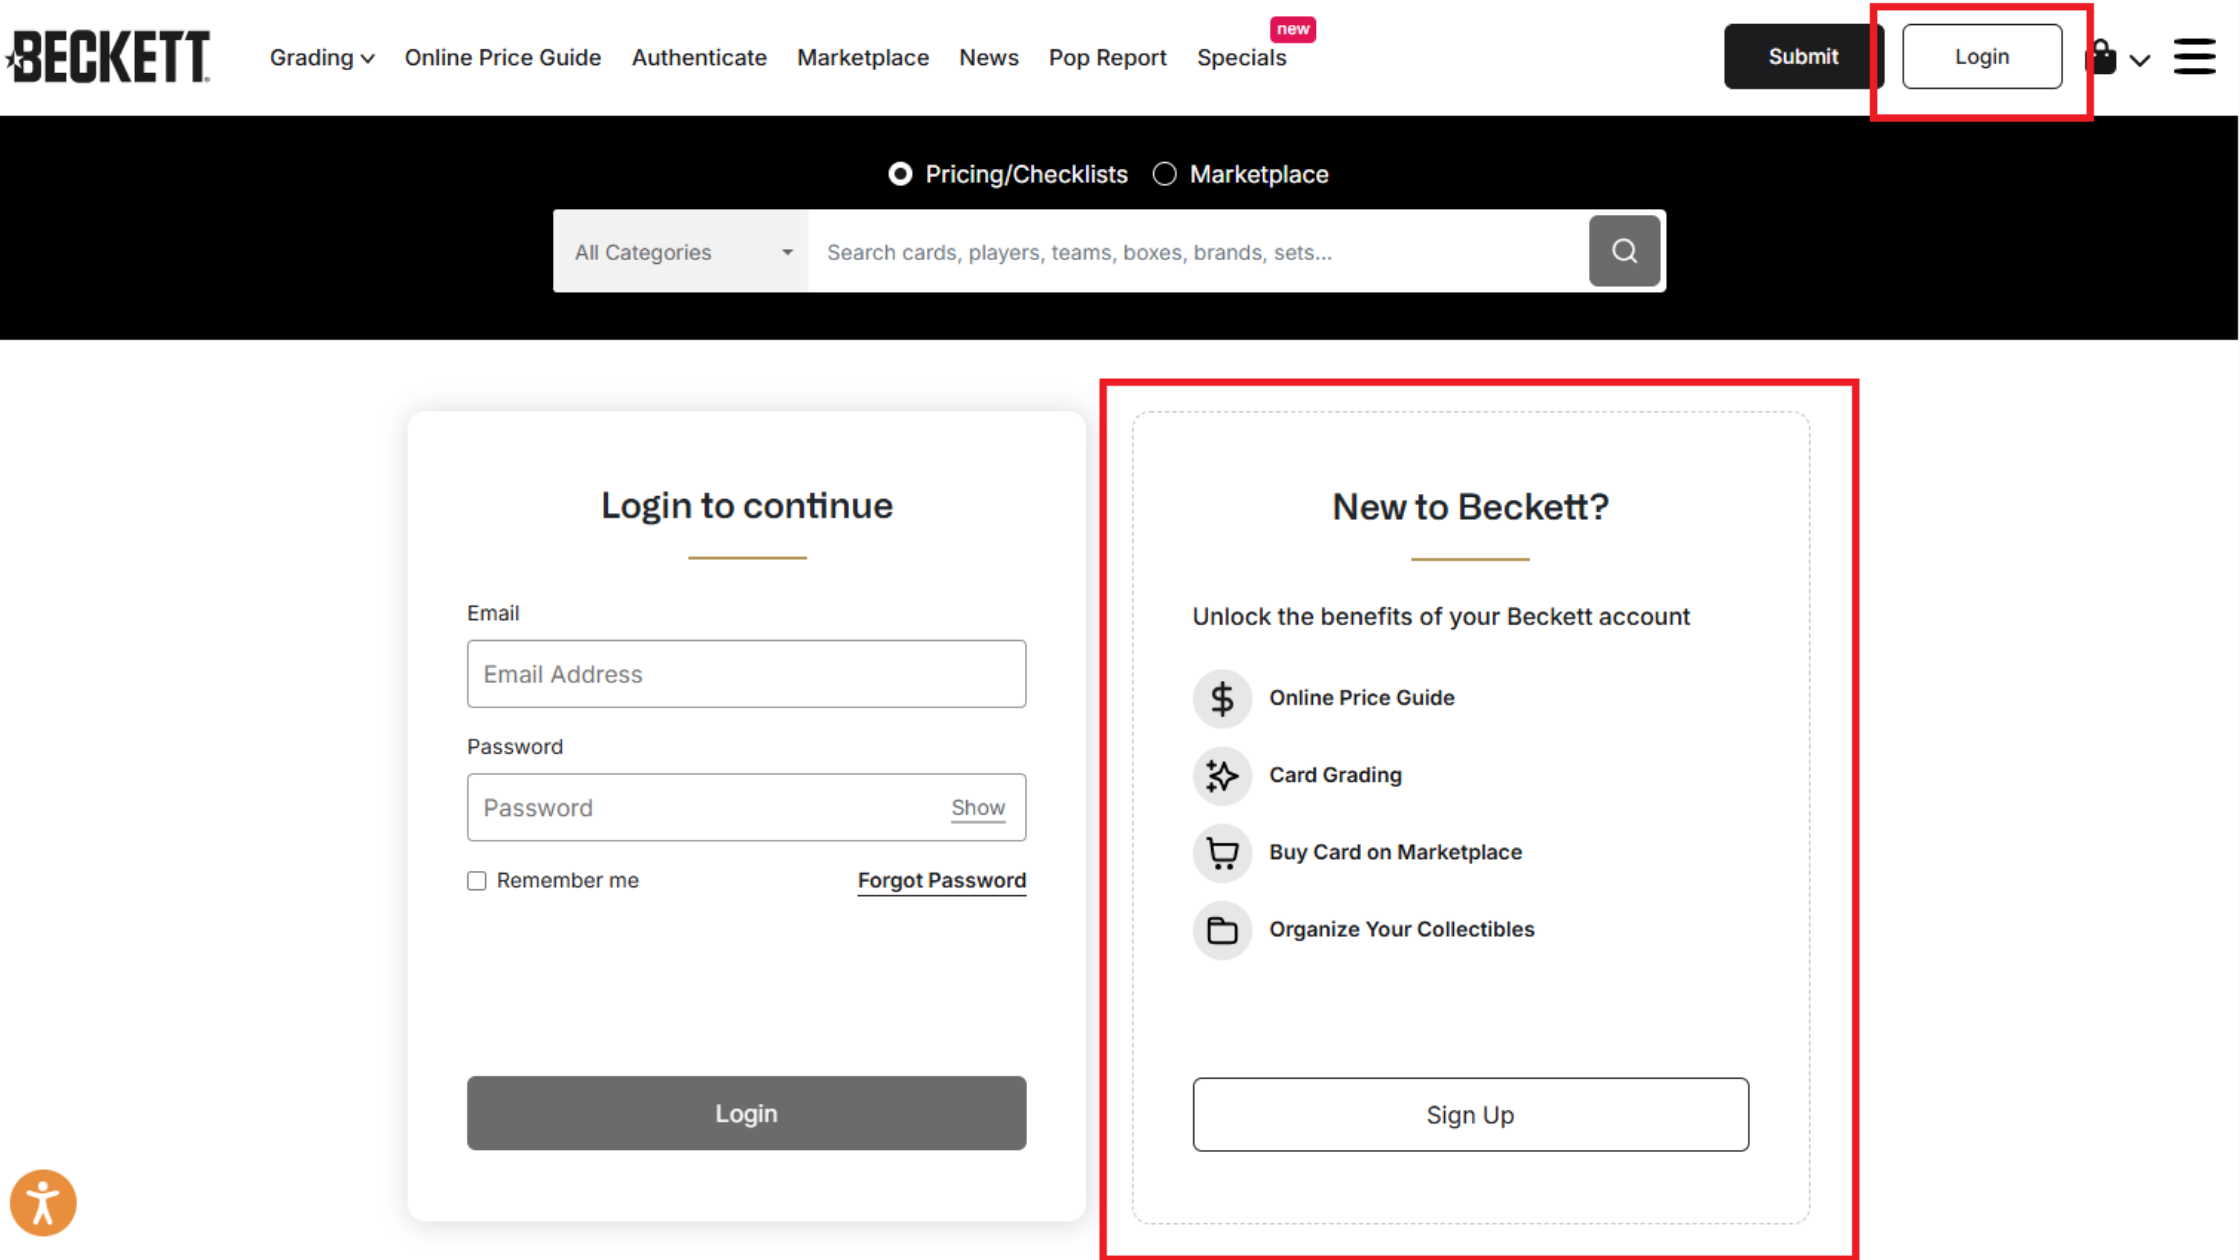Screen dimensions: 2240x1260
Task: Go to the News nav item
Action: (x=989, y=58)
